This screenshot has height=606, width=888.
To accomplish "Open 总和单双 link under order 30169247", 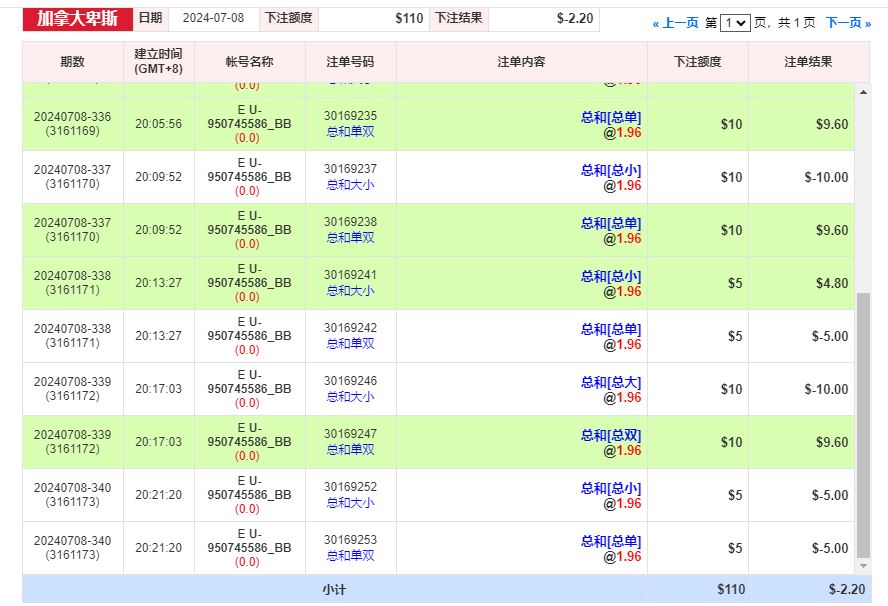I will pyautogui.click(x=350, y=450).
